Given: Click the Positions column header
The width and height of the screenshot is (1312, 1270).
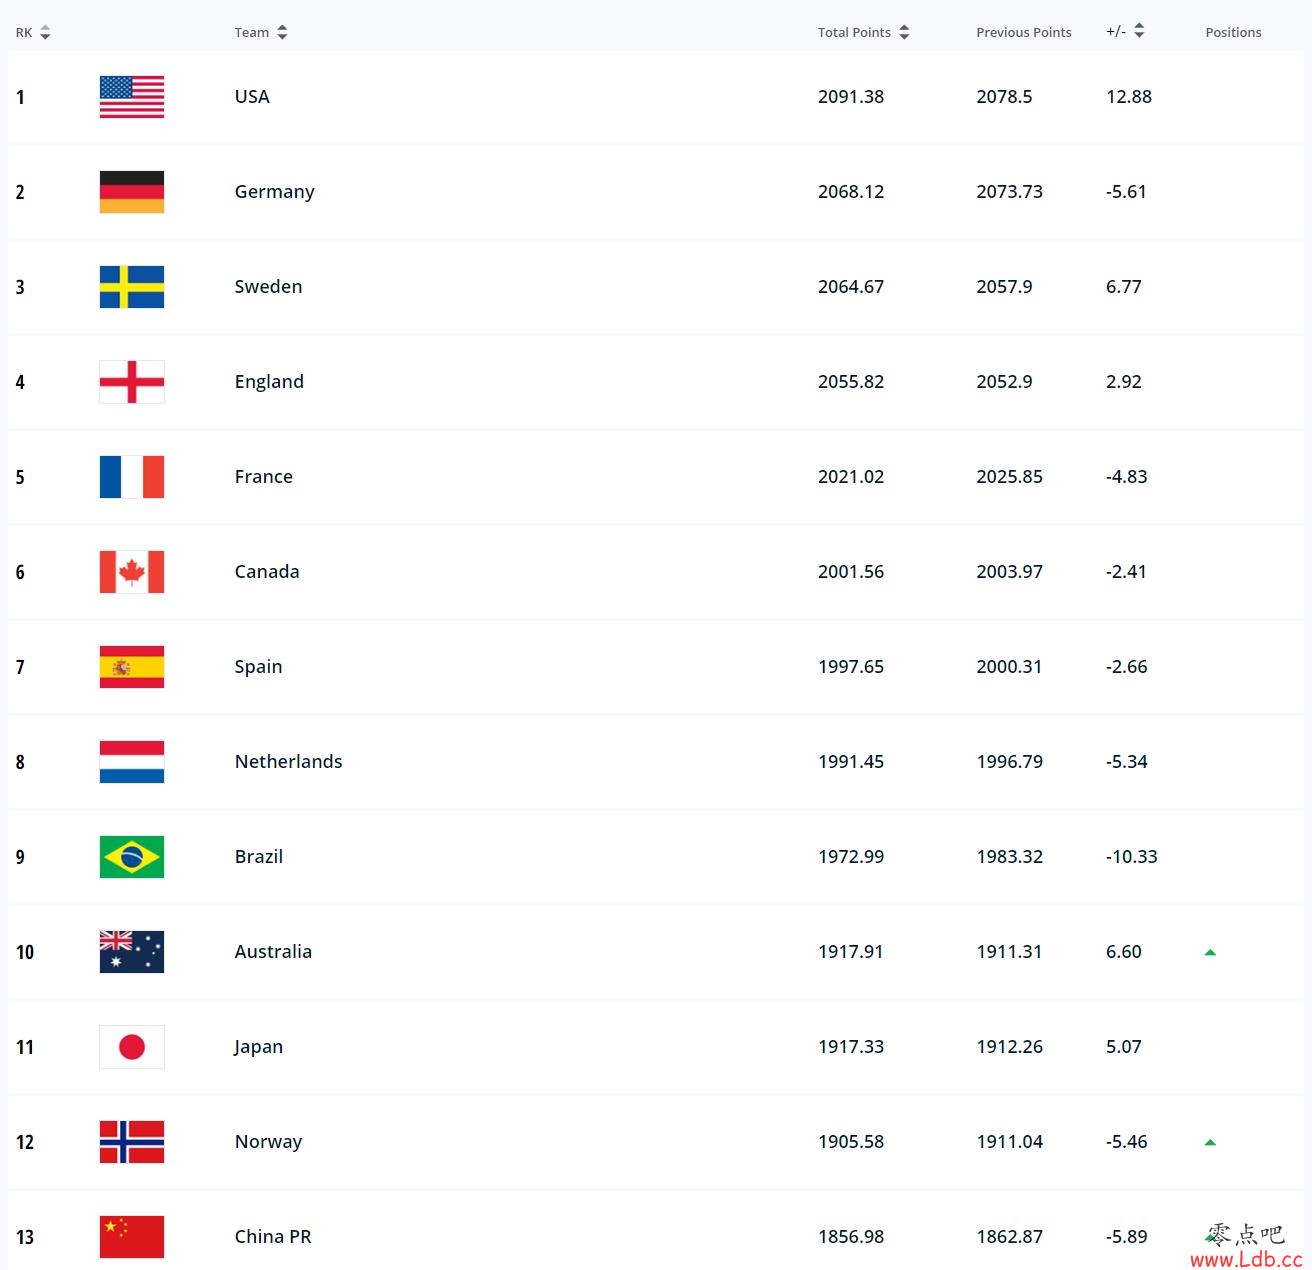Looking at the screenshot, I should point(1233,33).
